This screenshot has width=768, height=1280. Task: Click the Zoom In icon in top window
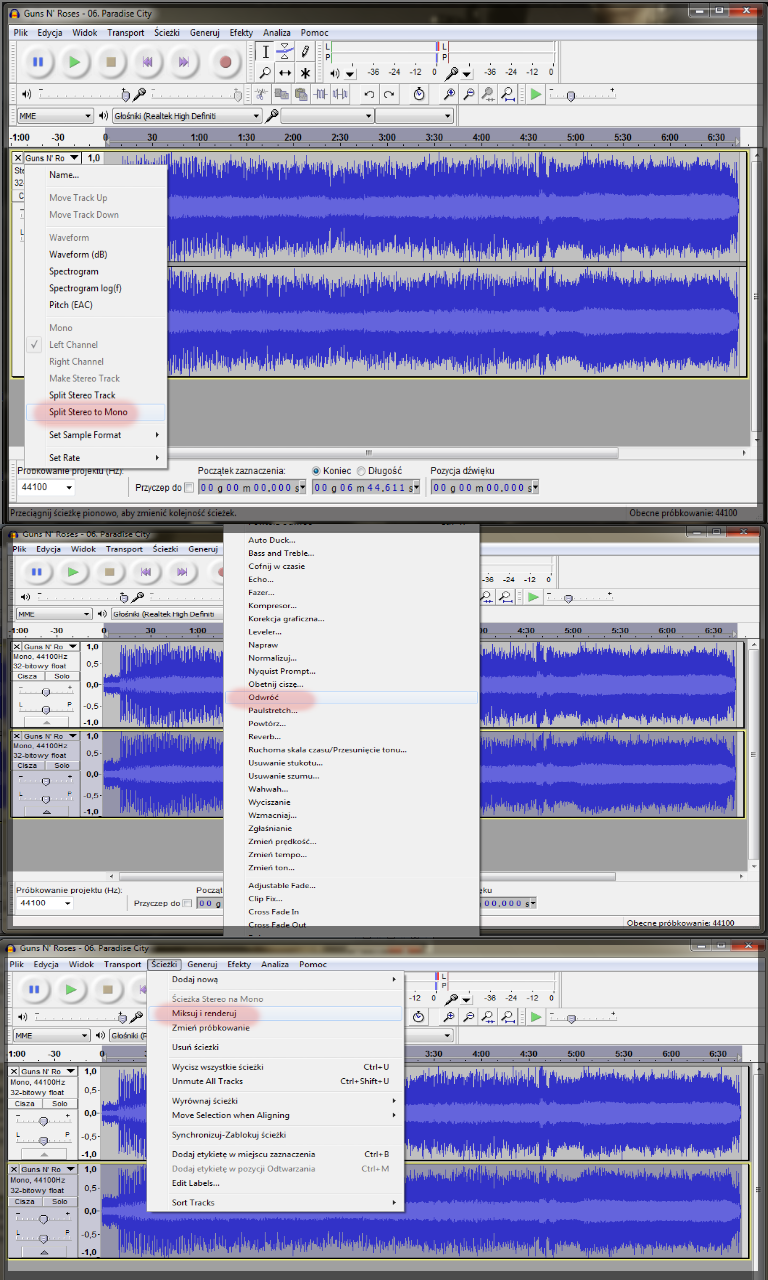click(450, 94)
